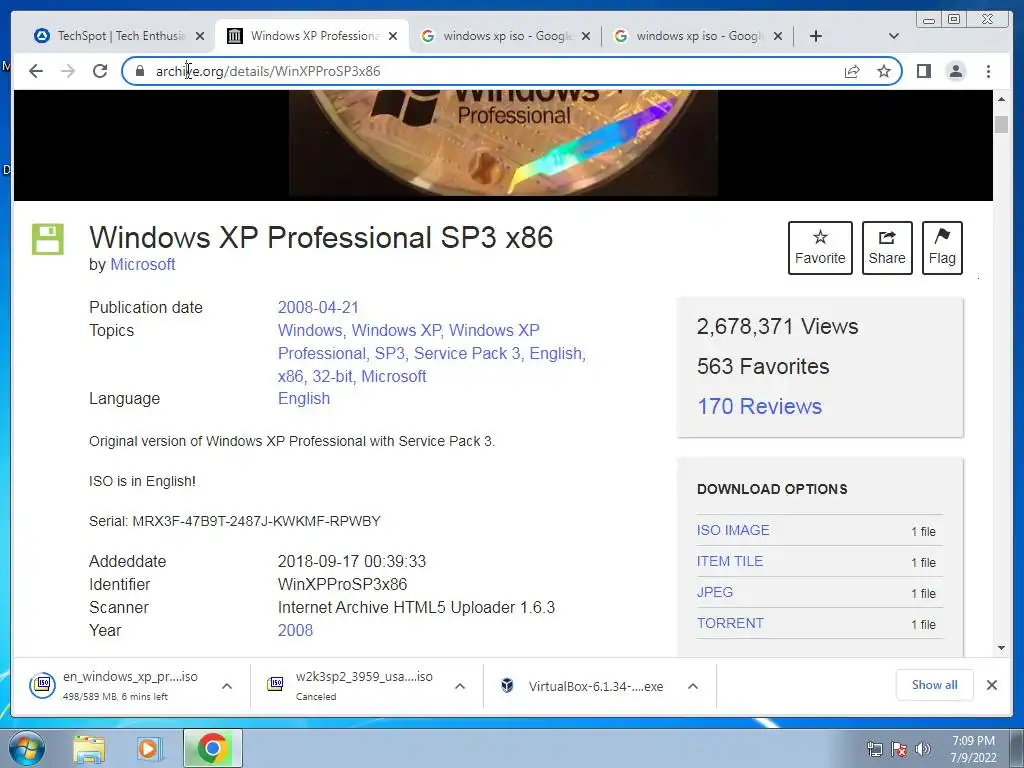Favorite this archive item
This screenshot has height=768, width=1024.
(x=820, y=248)
